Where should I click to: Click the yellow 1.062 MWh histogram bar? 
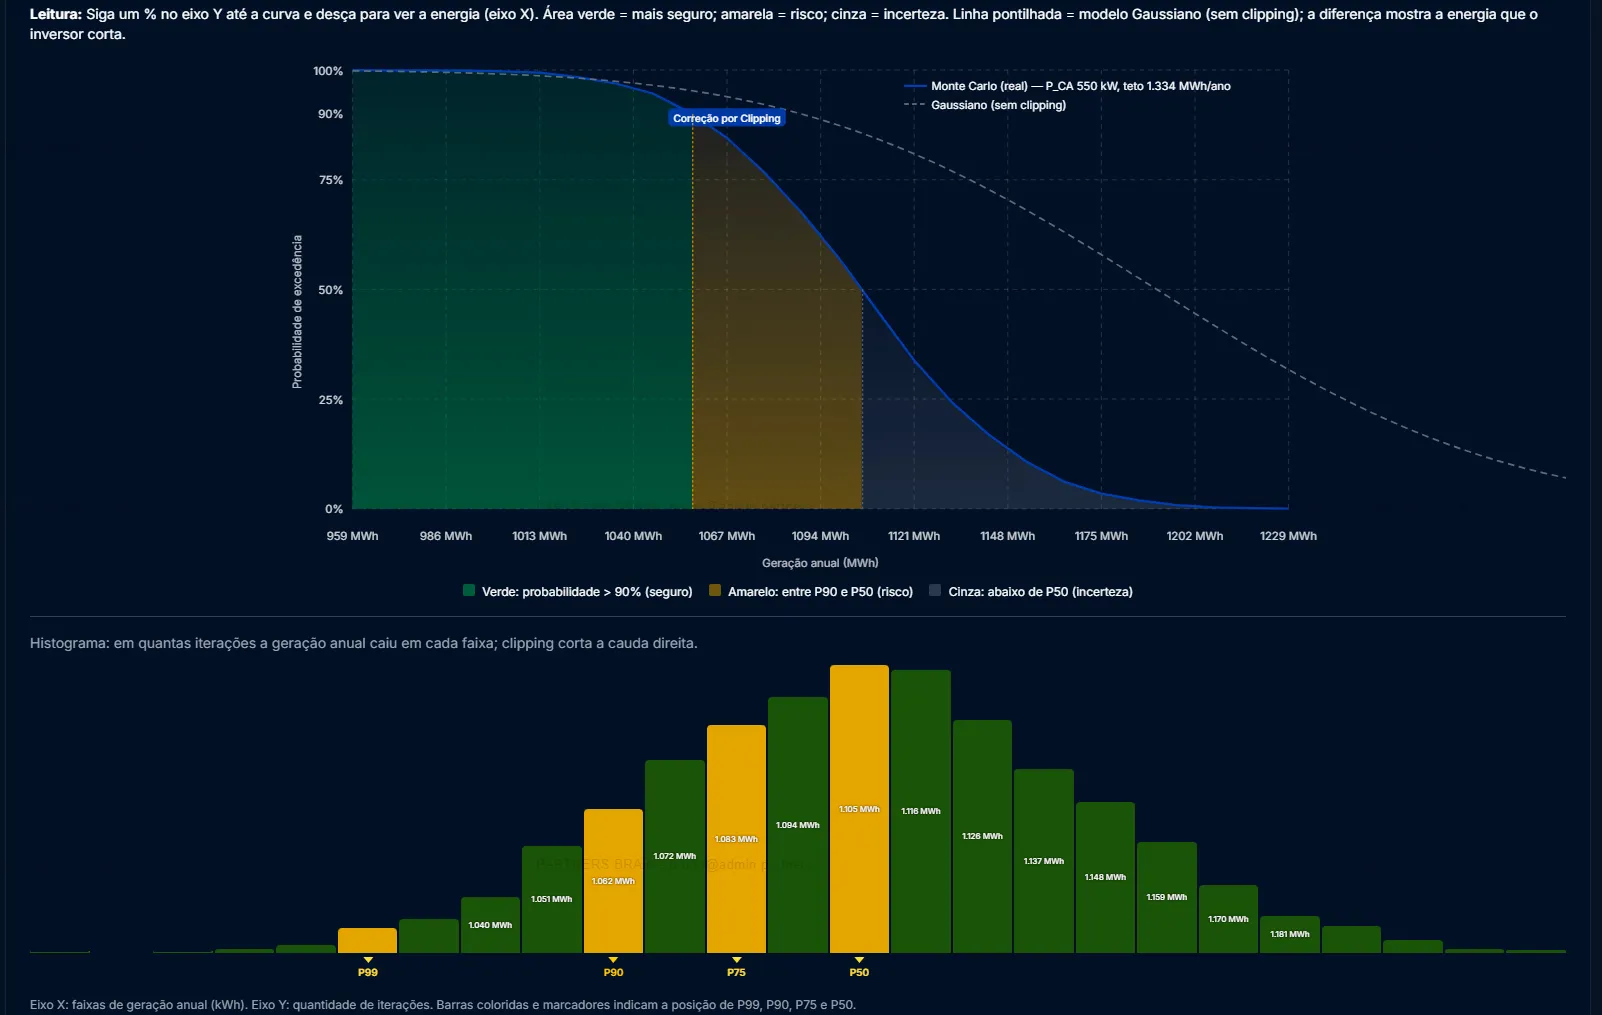(613, 881)
